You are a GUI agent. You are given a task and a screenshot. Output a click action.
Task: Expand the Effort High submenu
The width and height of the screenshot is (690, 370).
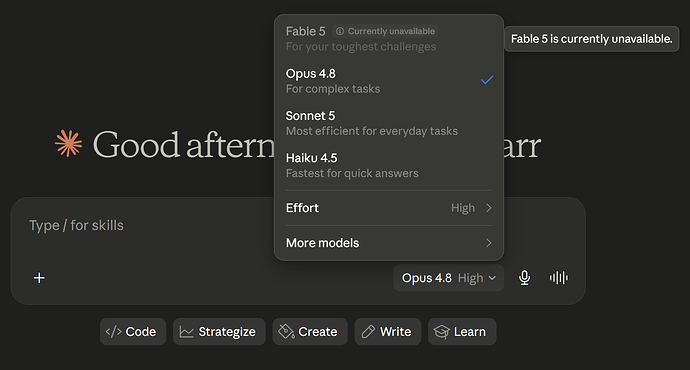(x=389, y=208)
